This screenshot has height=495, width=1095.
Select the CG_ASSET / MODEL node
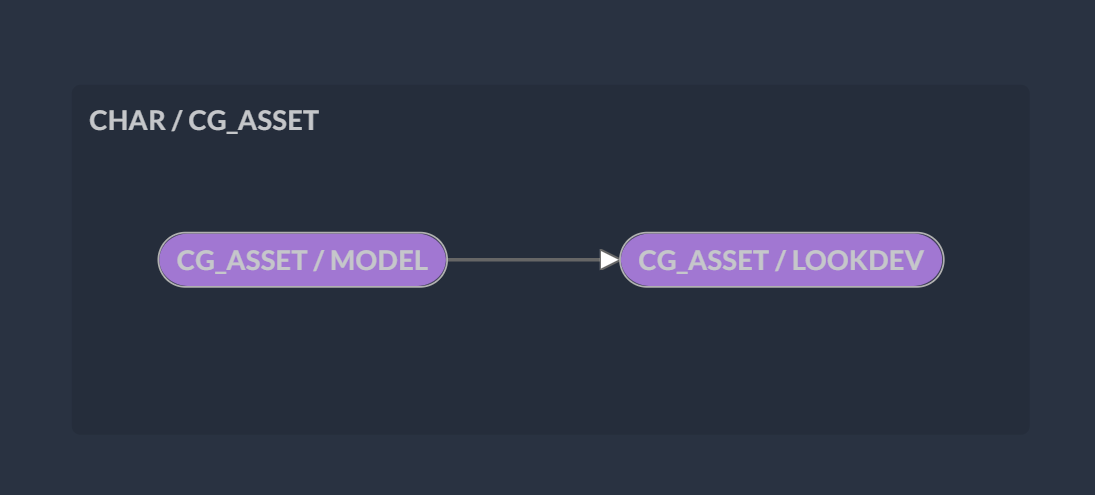click(302, 260)
